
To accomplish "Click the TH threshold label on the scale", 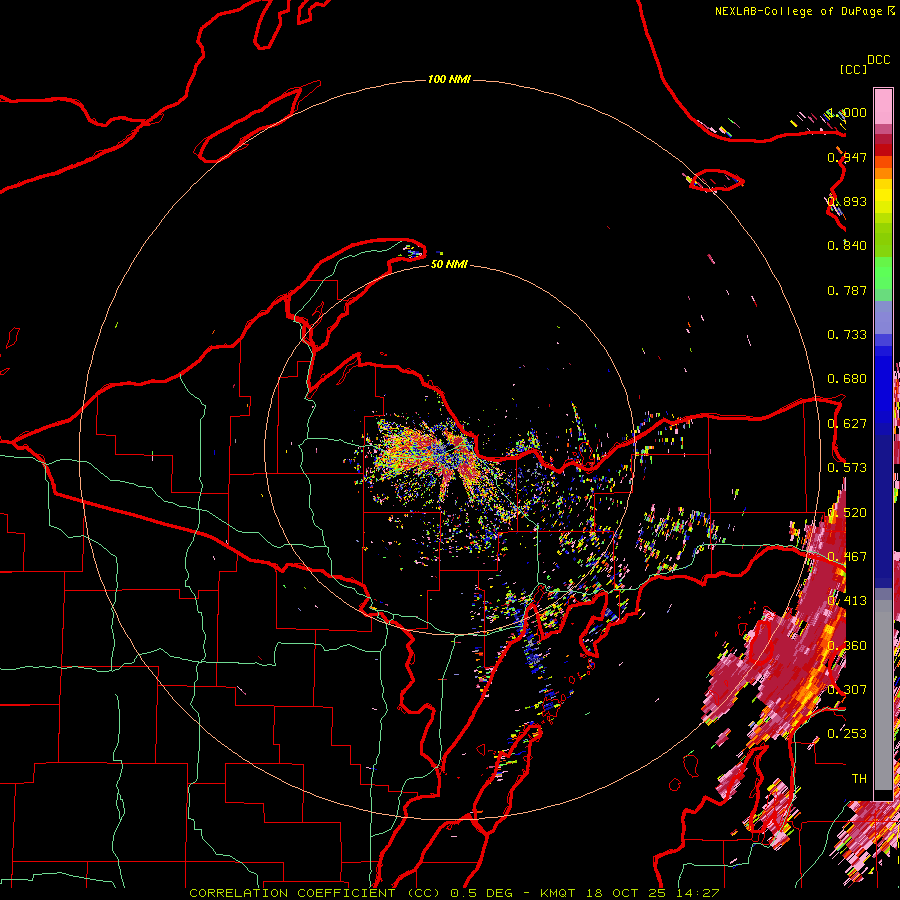I will point(859,778).
